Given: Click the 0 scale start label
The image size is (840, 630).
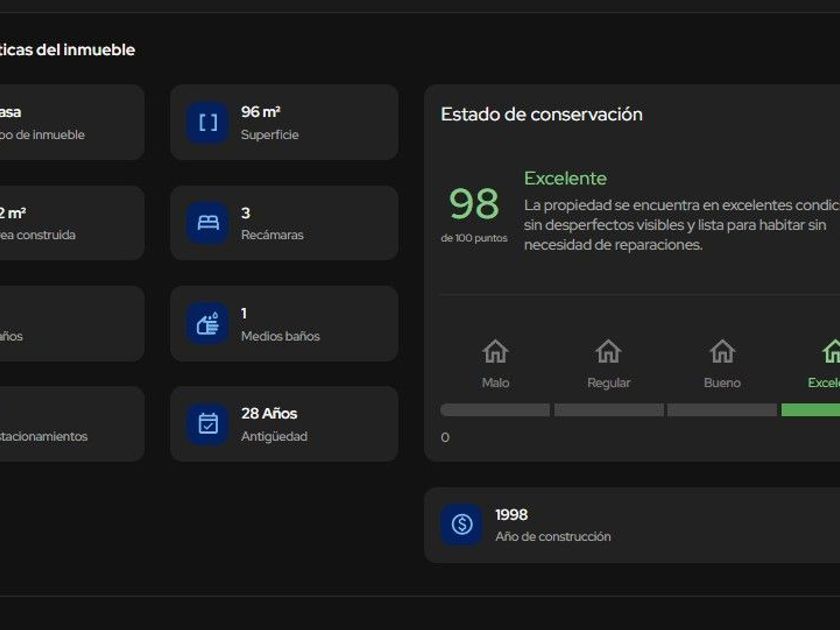Looking at the screenshot, I should [x=445, y=438].
